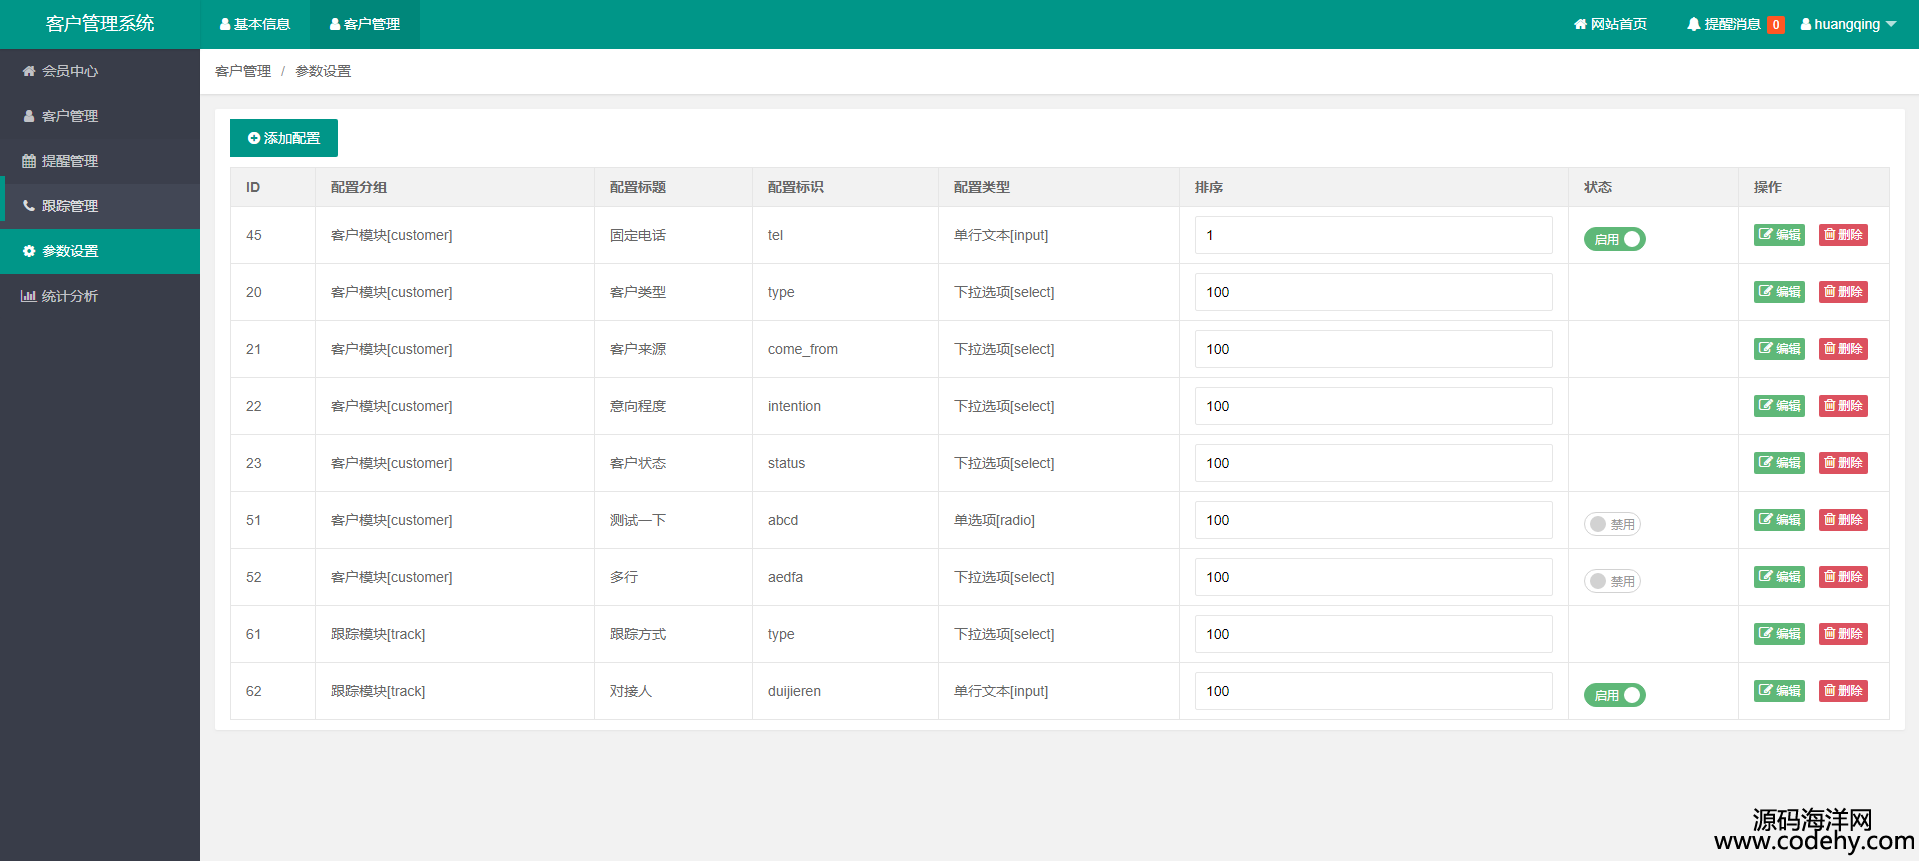Delete the 对接人 config row
This screenshot has width=1919, height=861.
(1843, 691)
